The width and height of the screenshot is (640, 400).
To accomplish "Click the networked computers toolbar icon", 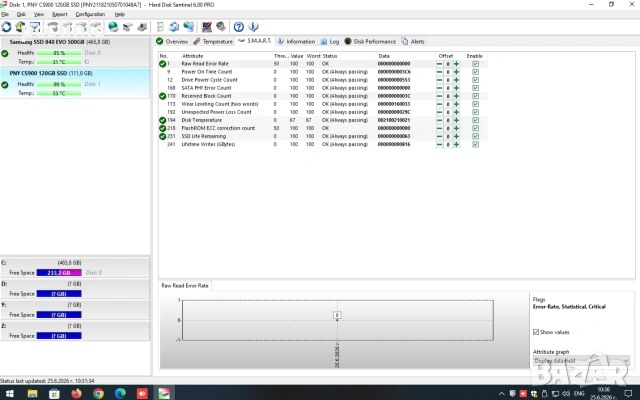I will tap(189, 27).
